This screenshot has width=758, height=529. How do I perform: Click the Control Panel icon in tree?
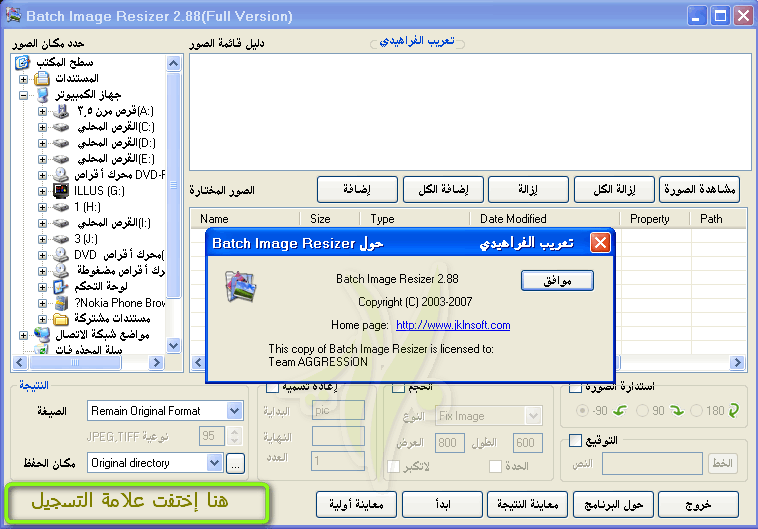point(61,287)
